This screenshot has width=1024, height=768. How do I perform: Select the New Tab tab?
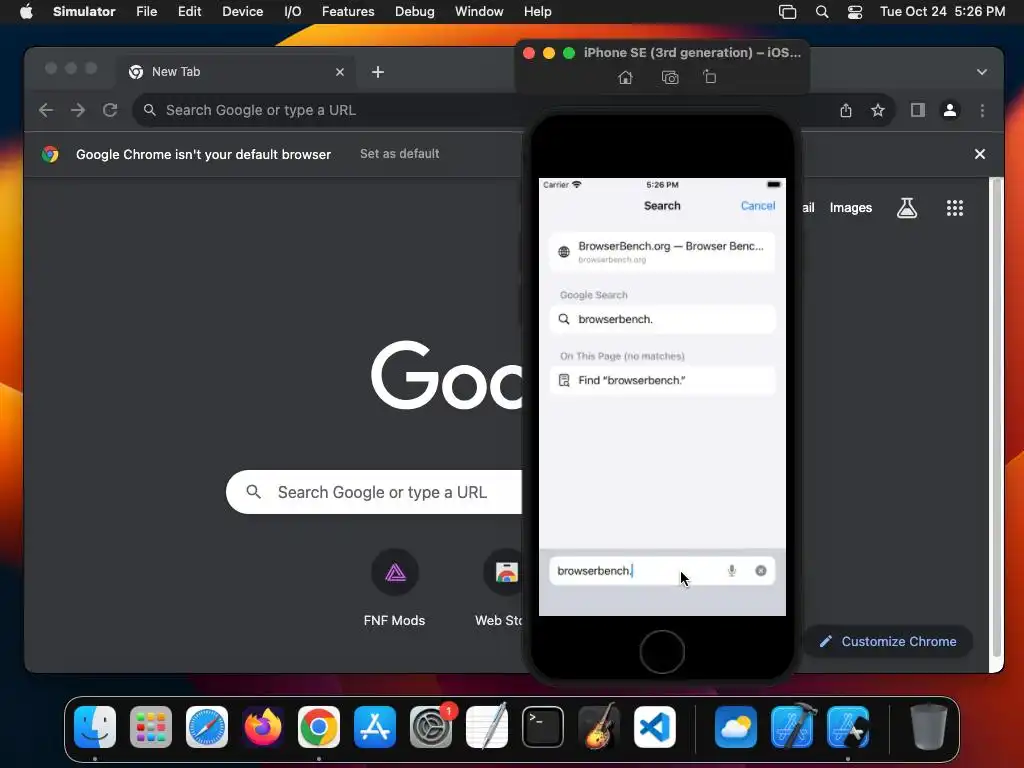pyautogui.click(x=237, y=72)
